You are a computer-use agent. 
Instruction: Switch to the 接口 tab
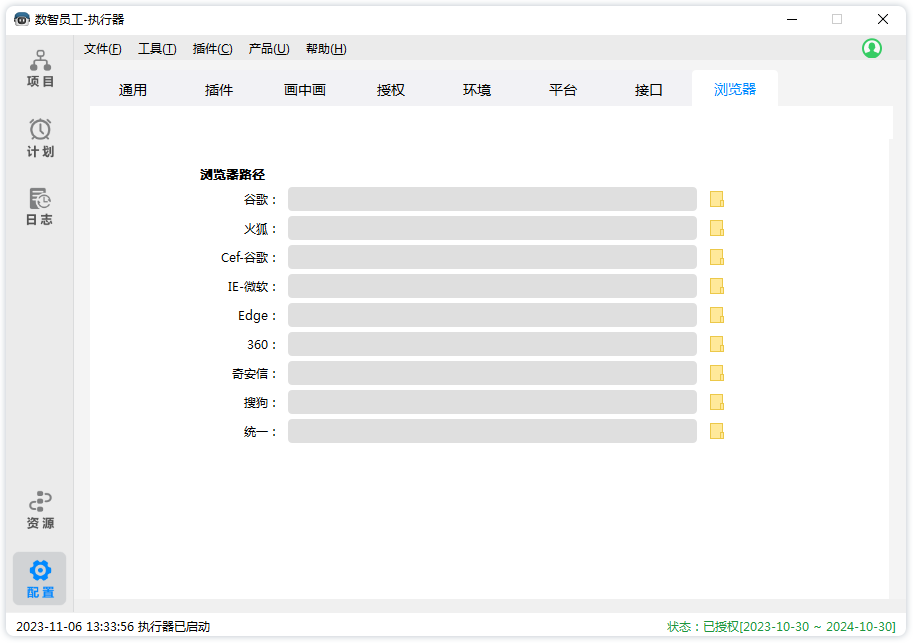649,90
